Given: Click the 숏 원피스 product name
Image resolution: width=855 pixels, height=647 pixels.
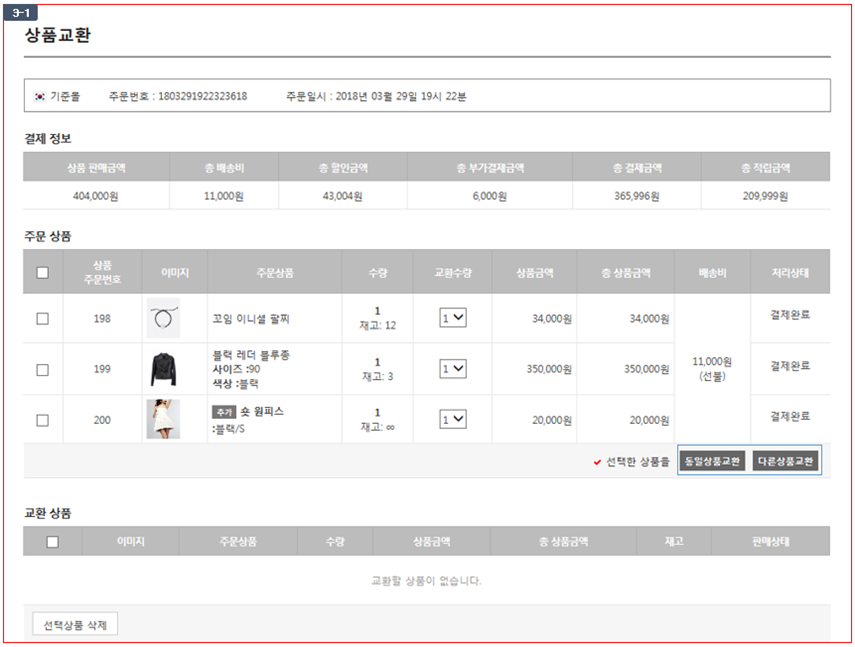Looking at the screenshot, I should click(262, 412).
